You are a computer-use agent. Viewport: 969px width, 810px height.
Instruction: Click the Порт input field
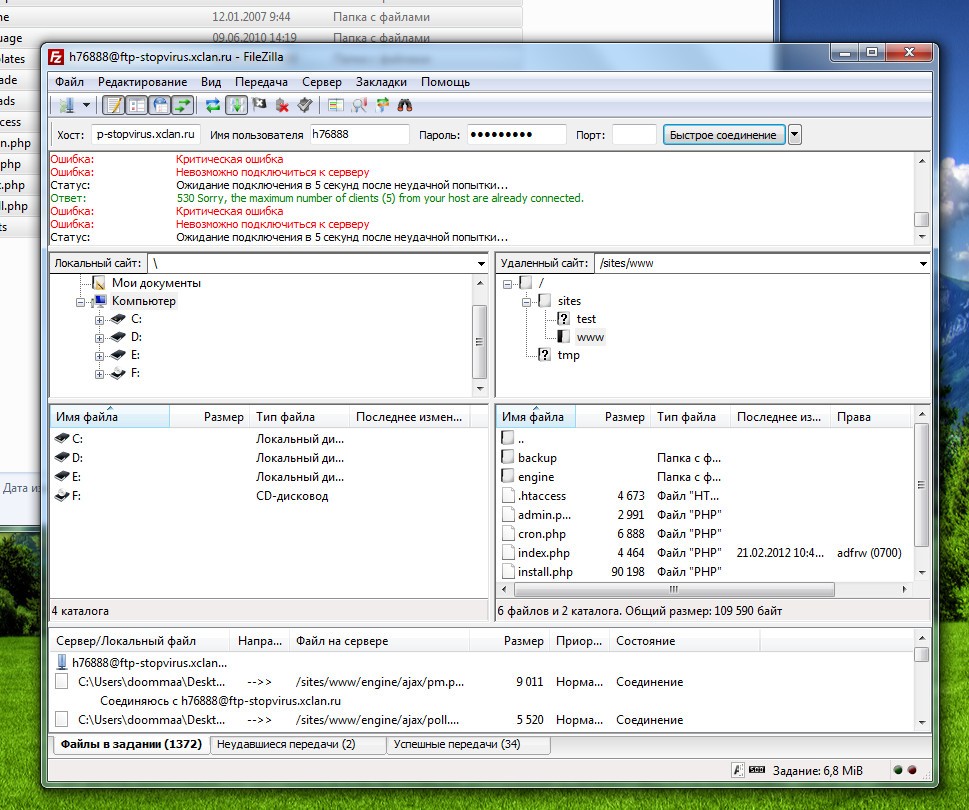pos(634,134)
